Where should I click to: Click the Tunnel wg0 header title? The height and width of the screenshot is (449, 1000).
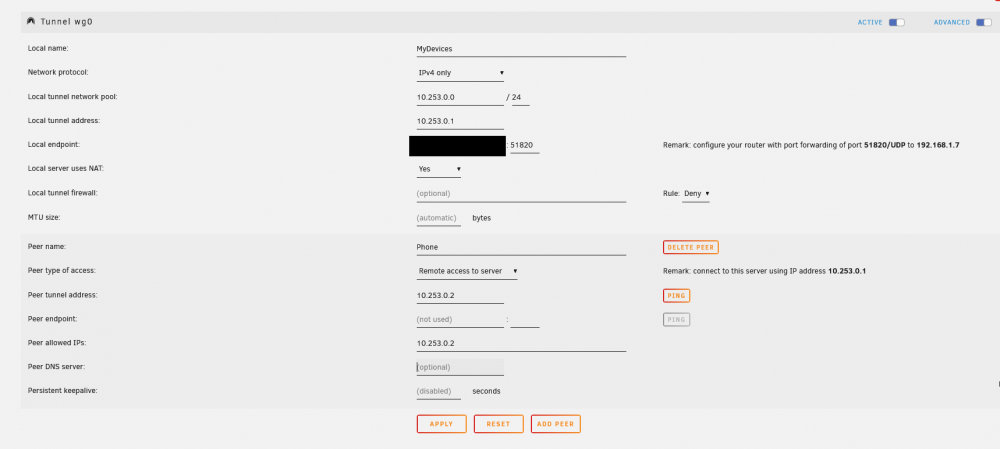tap(67, 22)
